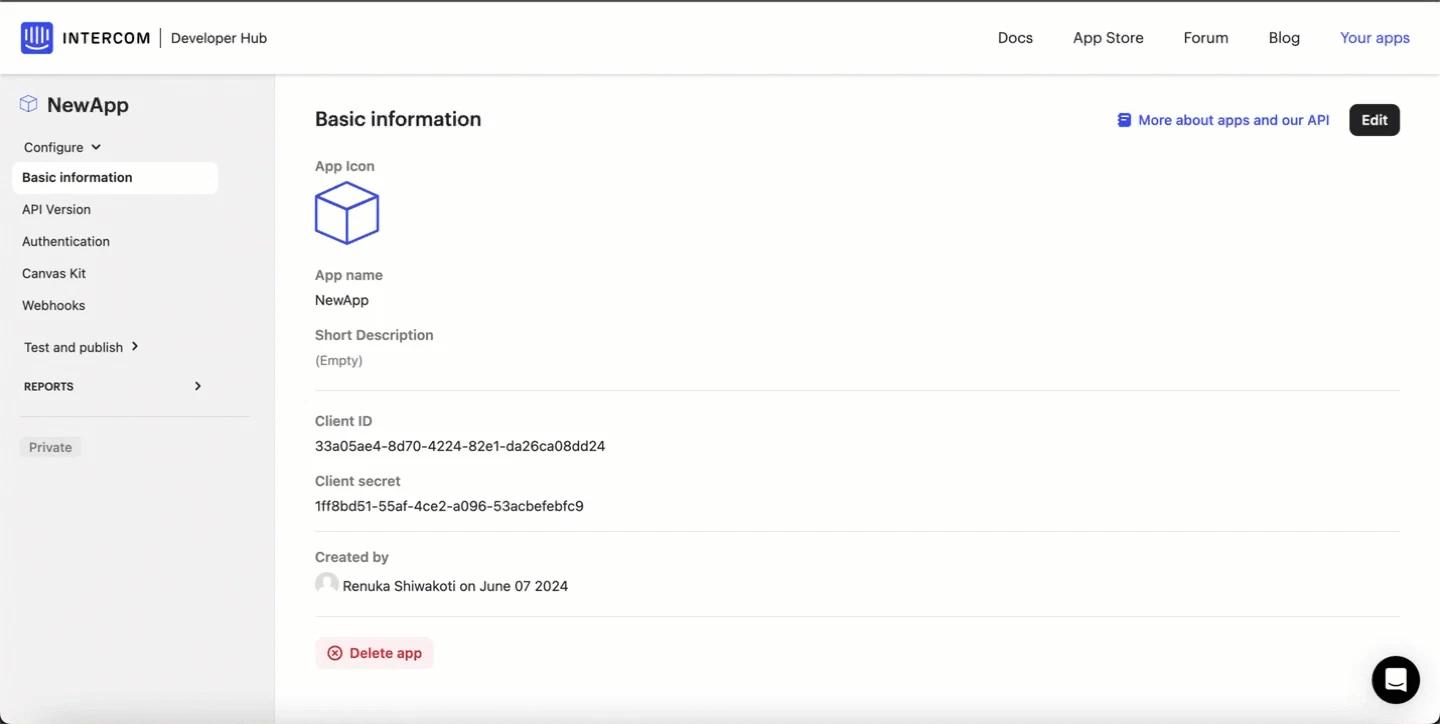Viewport: 1440px width, 724px height.
Task: Click the REPORTS label
Action: point(49,386)
